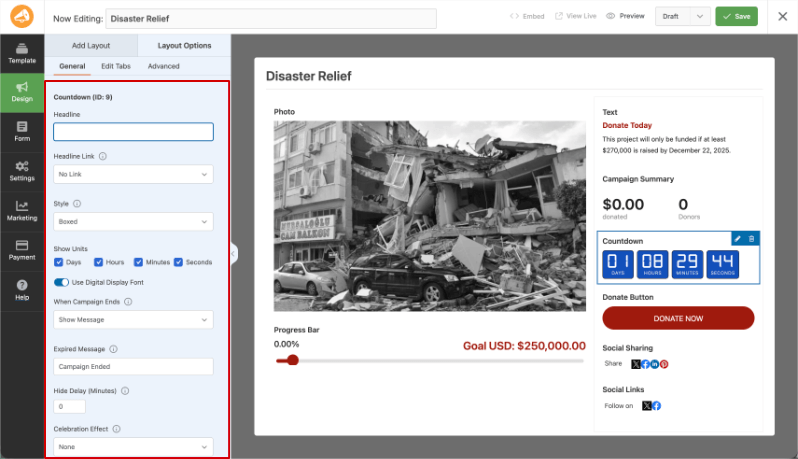Click the red progress bar handle

[293, 360]
